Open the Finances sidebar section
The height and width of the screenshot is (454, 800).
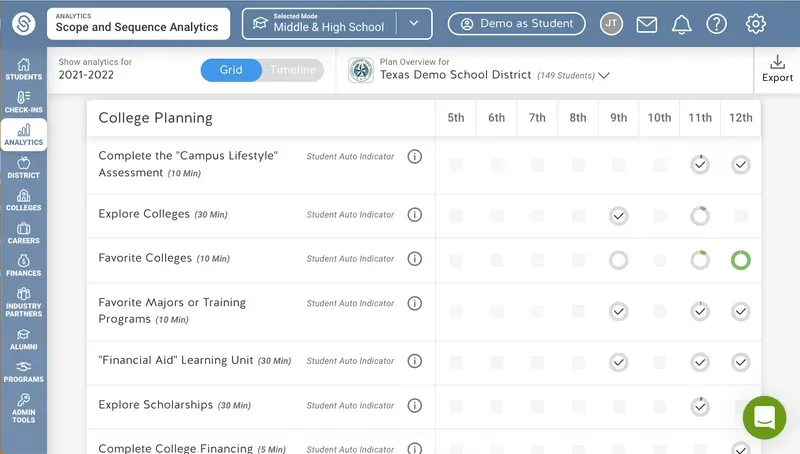coord(23,265)
